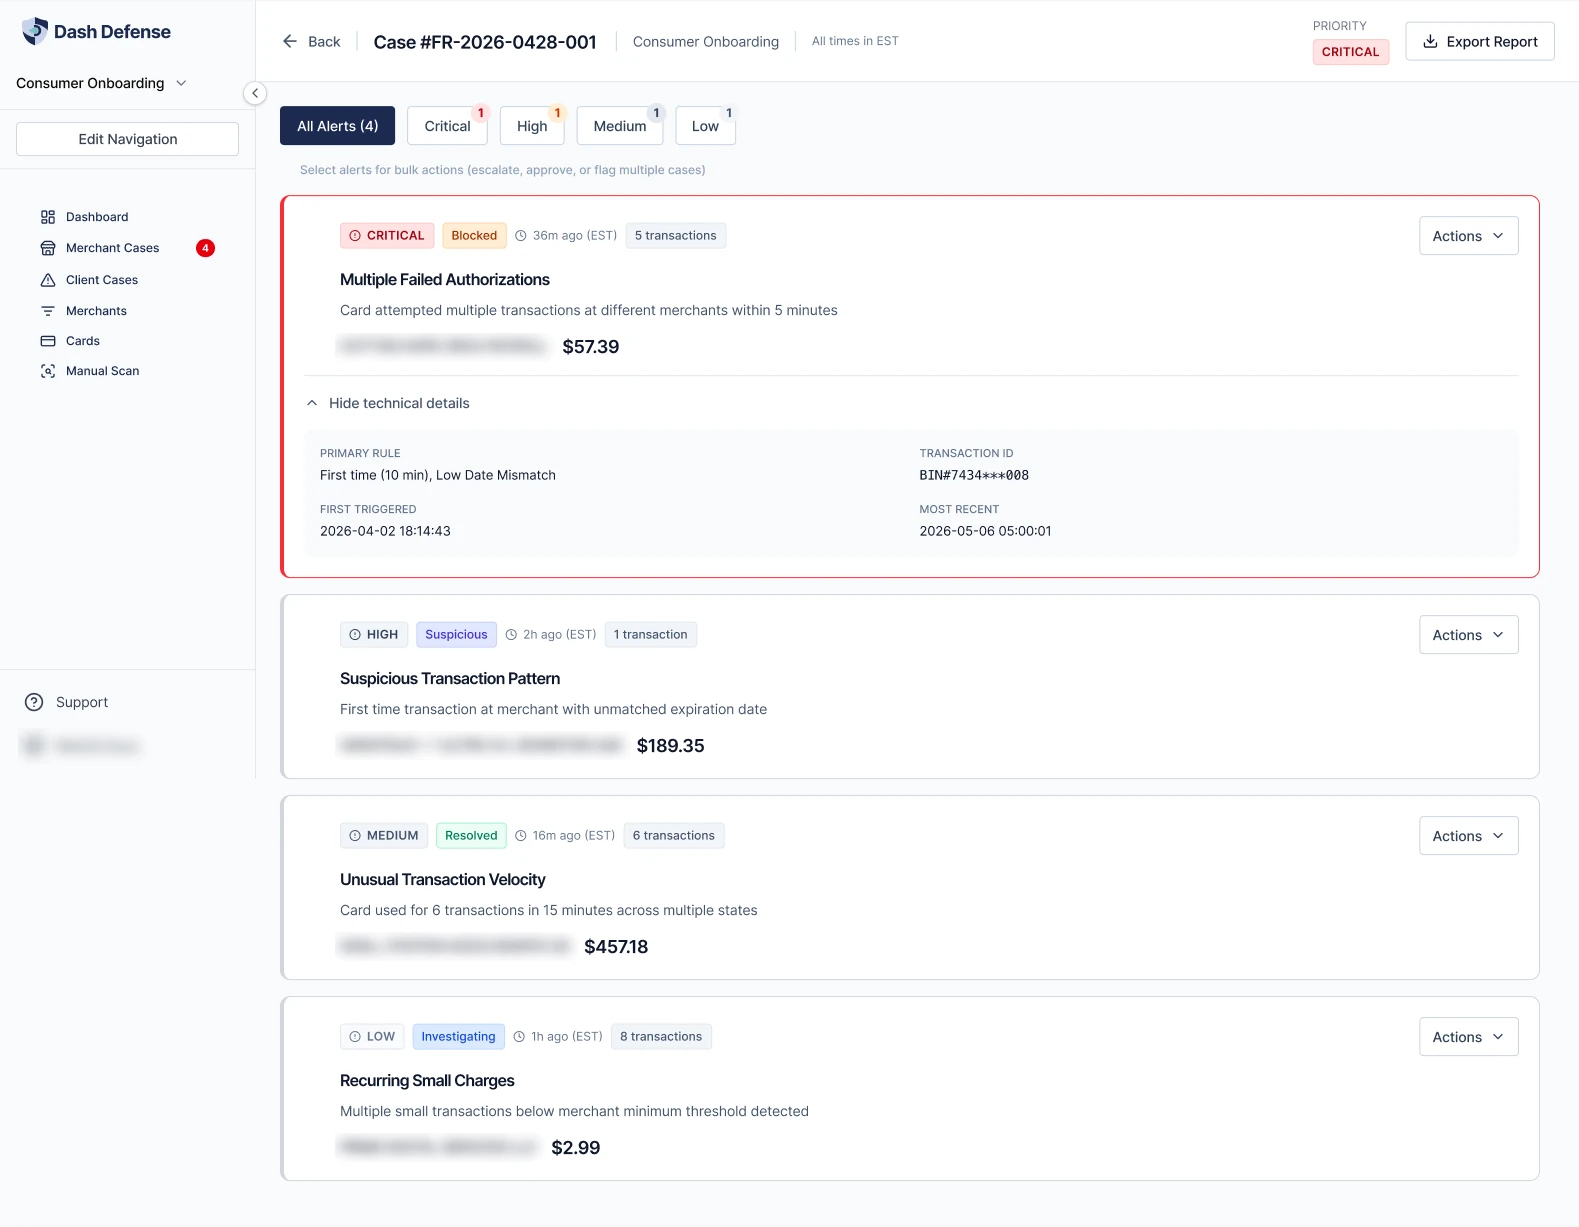Open the Consumer Onboarding workspace dropdown
The image size is (1579, 1227).
coord(101,83)
